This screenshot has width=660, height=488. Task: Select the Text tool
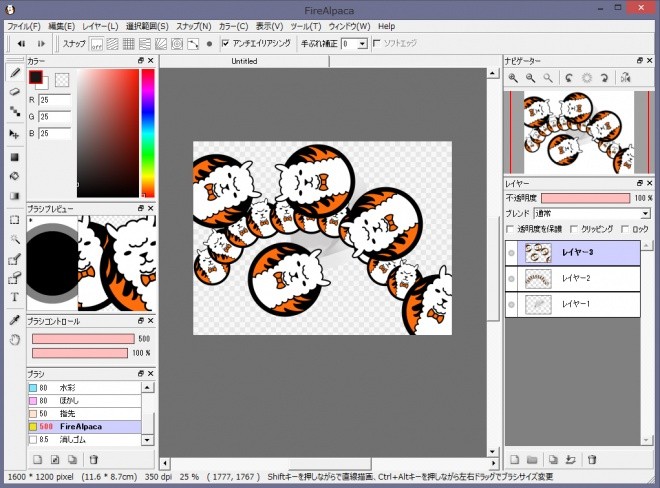click(x=15, y=297)
